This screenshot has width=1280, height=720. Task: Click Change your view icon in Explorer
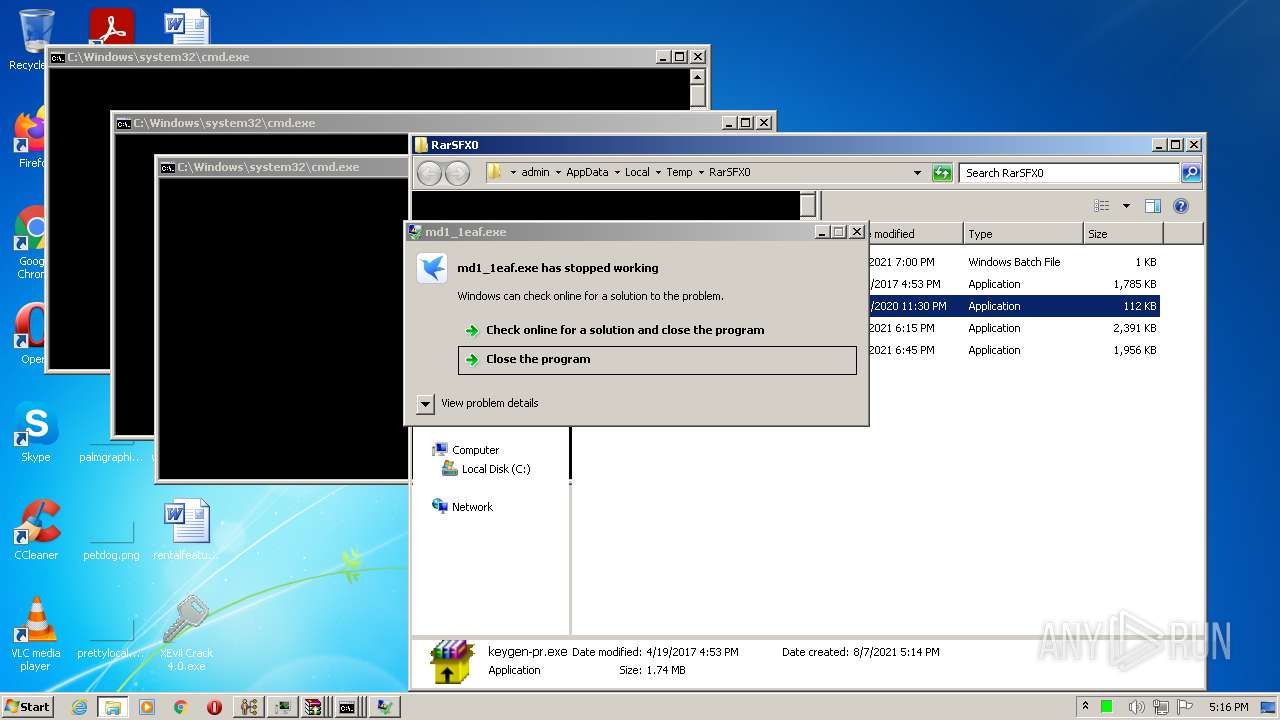point(1102,206)
